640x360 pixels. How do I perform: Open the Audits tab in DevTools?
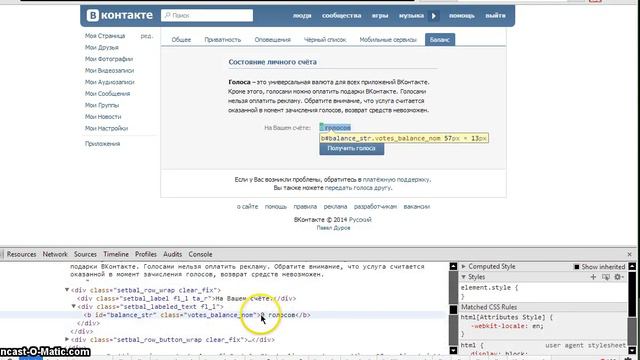coord(173,254)
